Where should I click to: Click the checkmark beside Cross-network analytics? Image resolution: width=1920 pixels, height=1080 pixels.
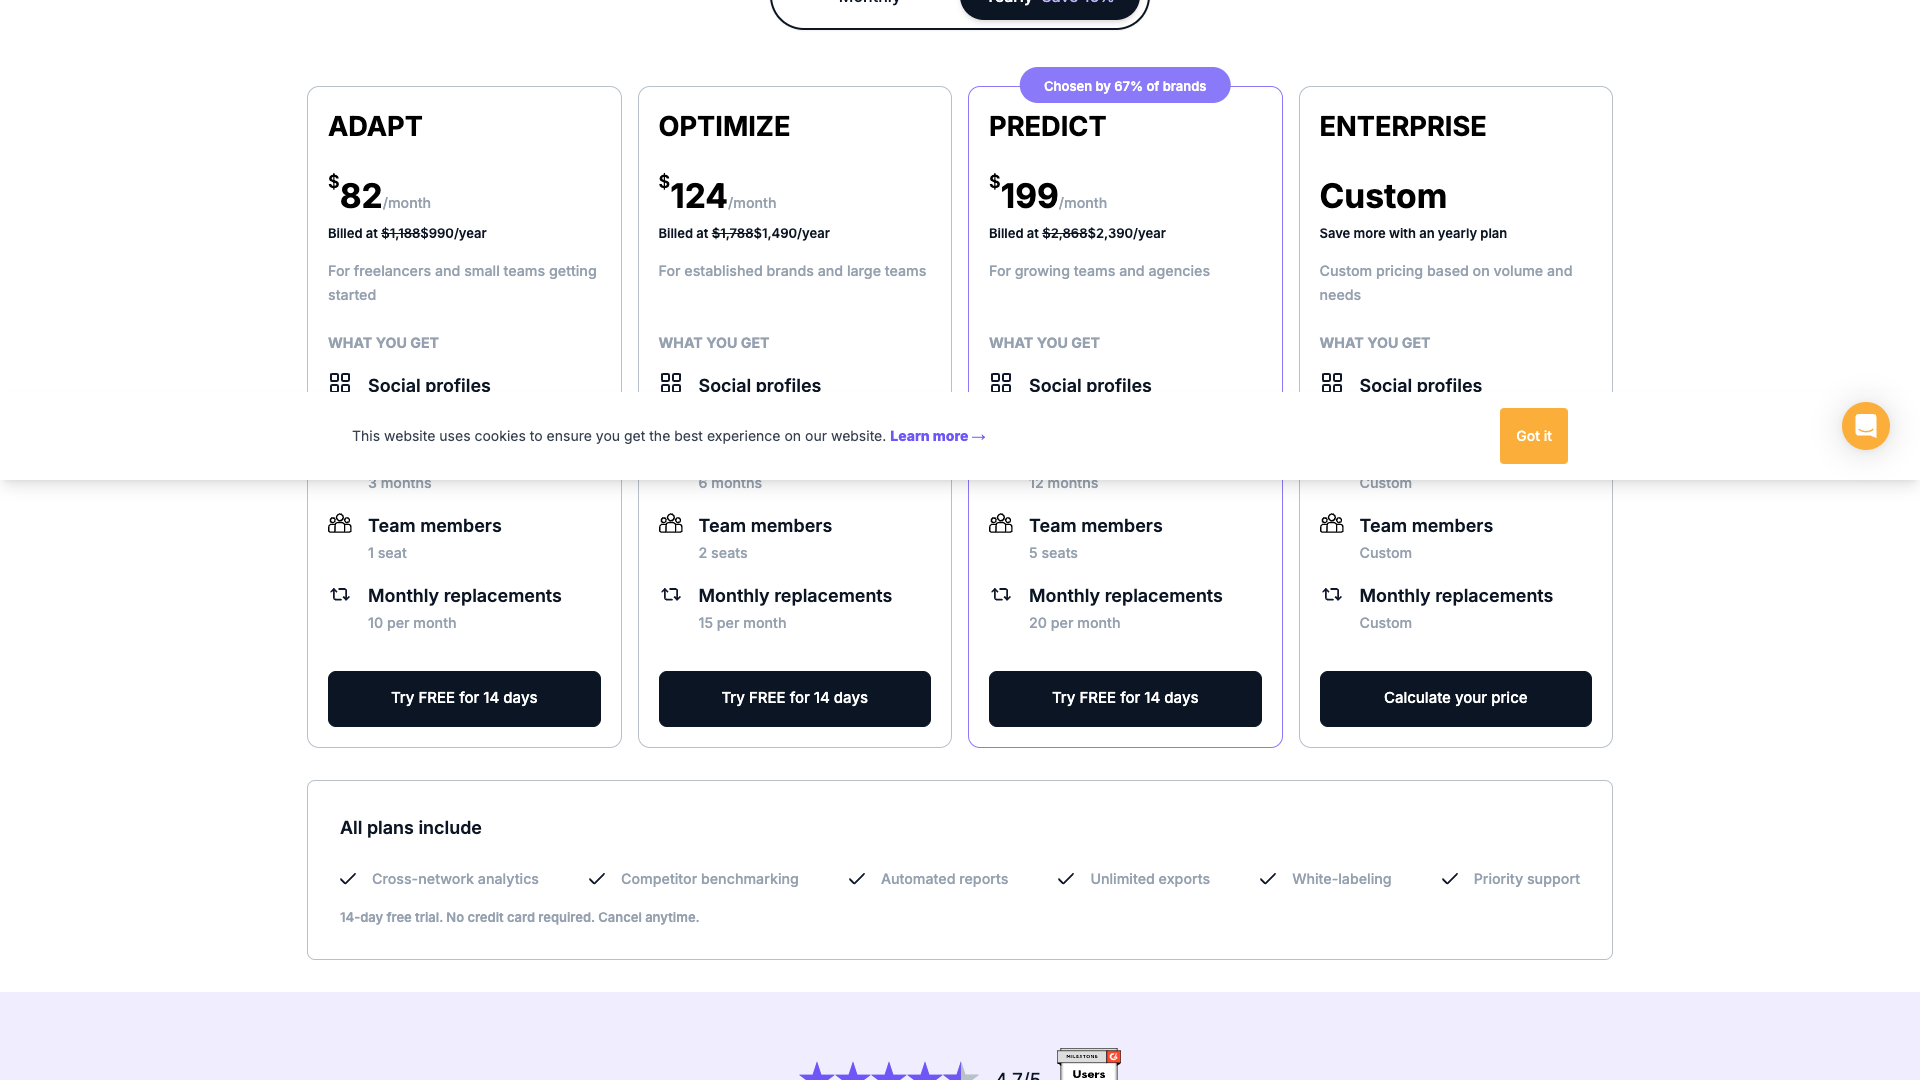pyautogui.click(x=348, y=879)
